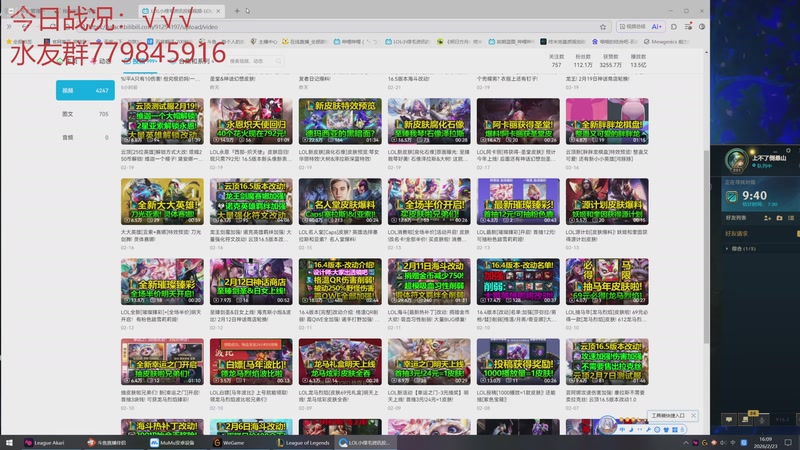The image size is (800, 450).
Task: Open the 新皮肤特效预览 video thumbnail
Action: pos(340,121)
